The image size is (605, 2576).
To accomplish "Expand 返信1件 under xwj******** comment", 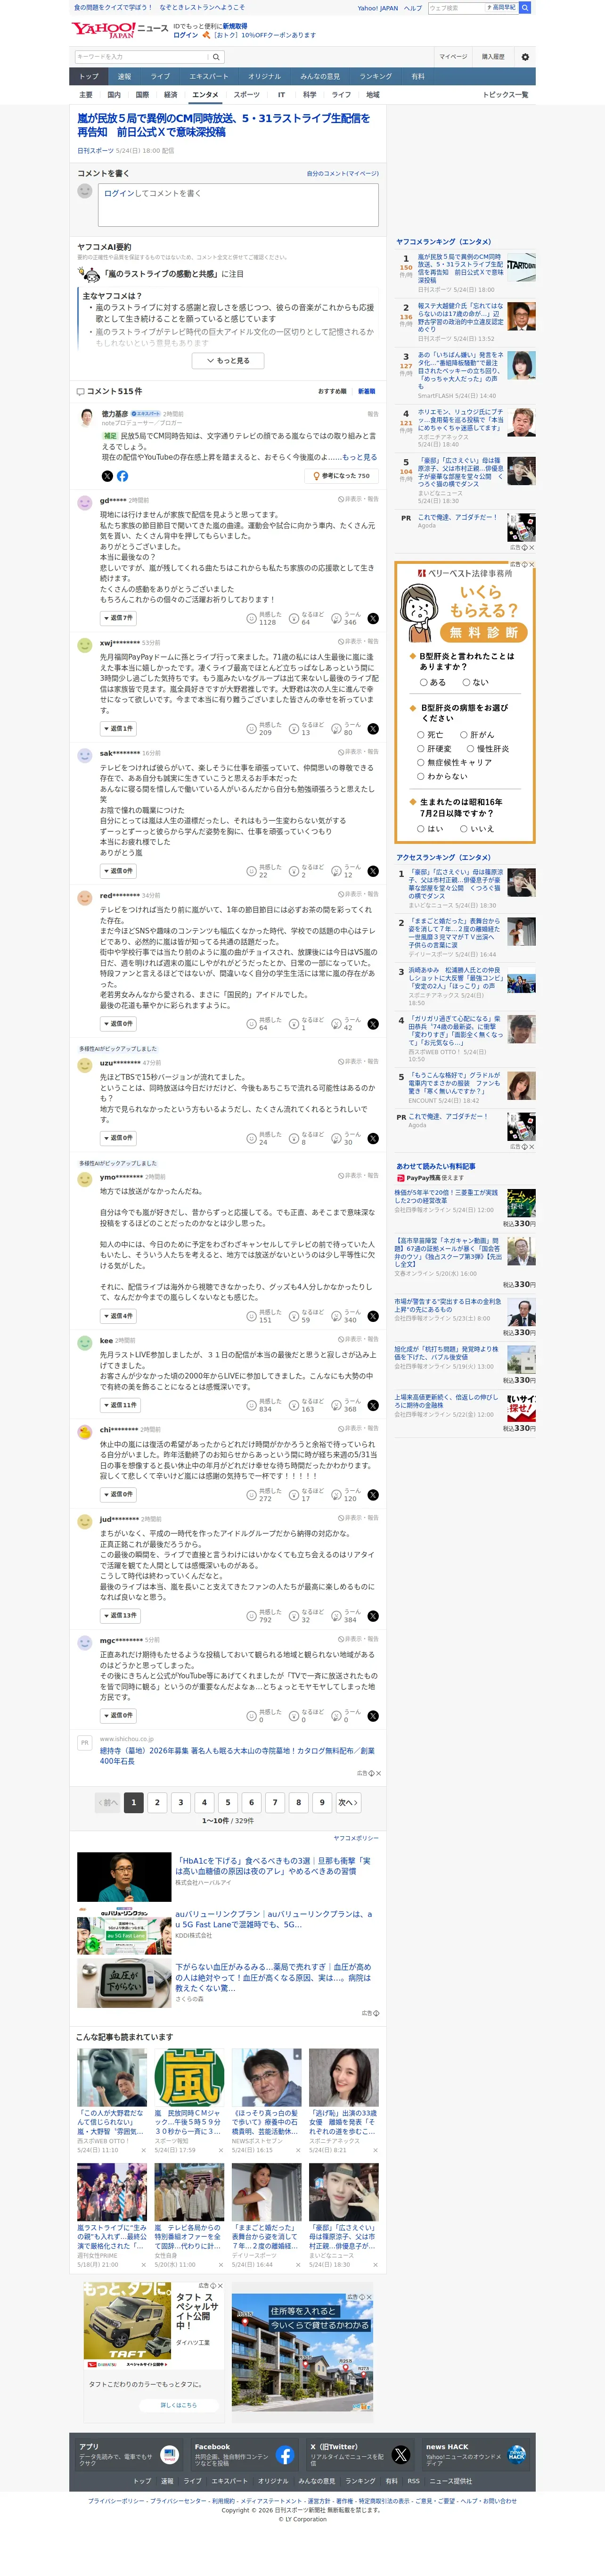I will (x=118, y=728).
